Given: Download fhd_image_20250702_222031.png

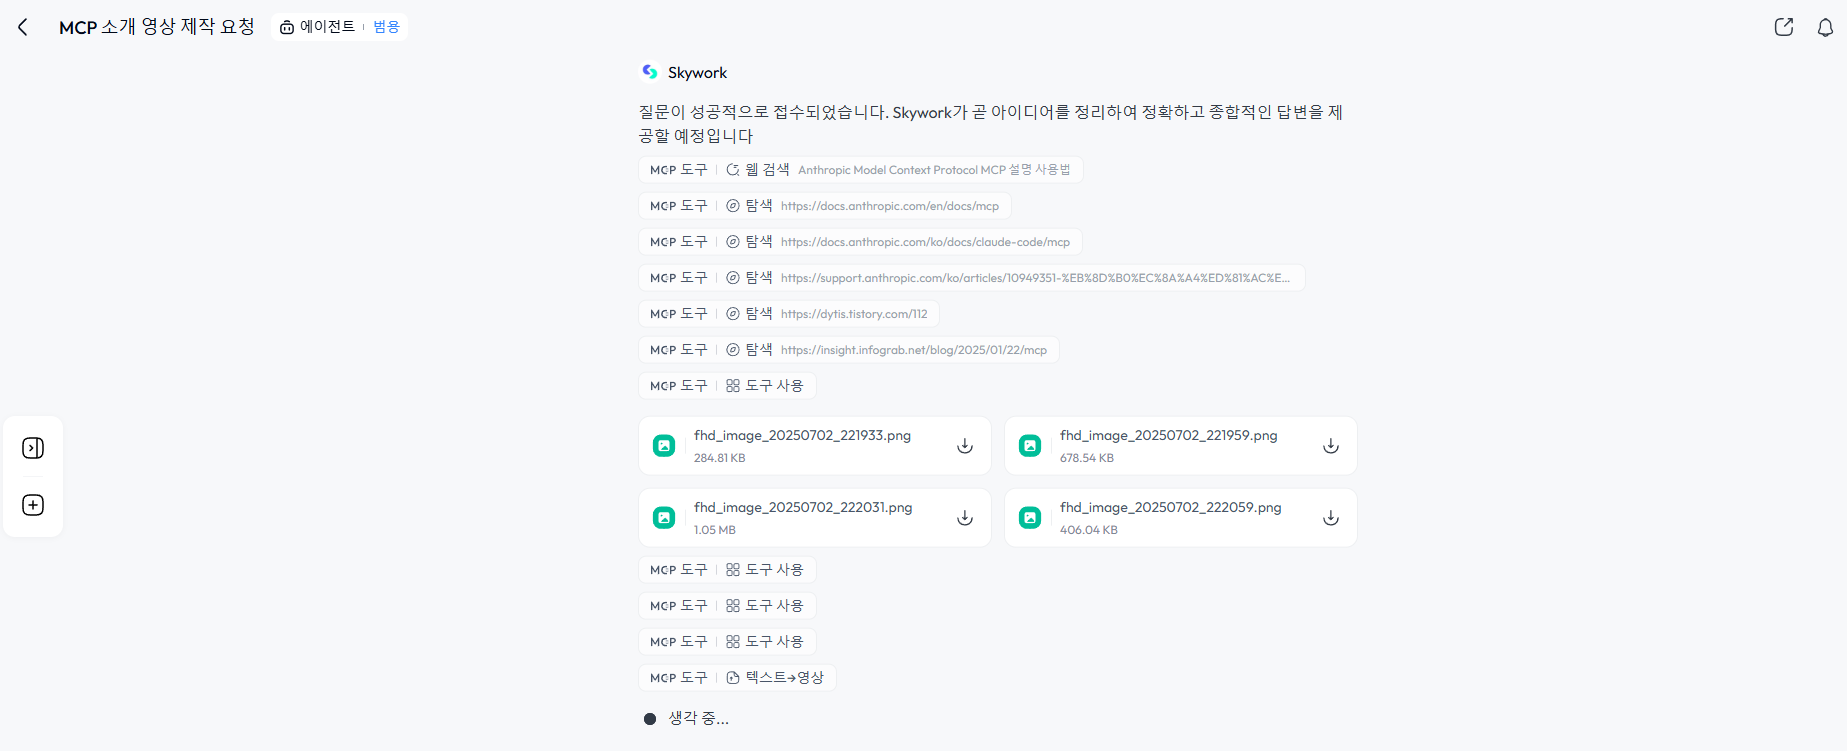Looking at the screenshot, I should [x=965, y=518].
